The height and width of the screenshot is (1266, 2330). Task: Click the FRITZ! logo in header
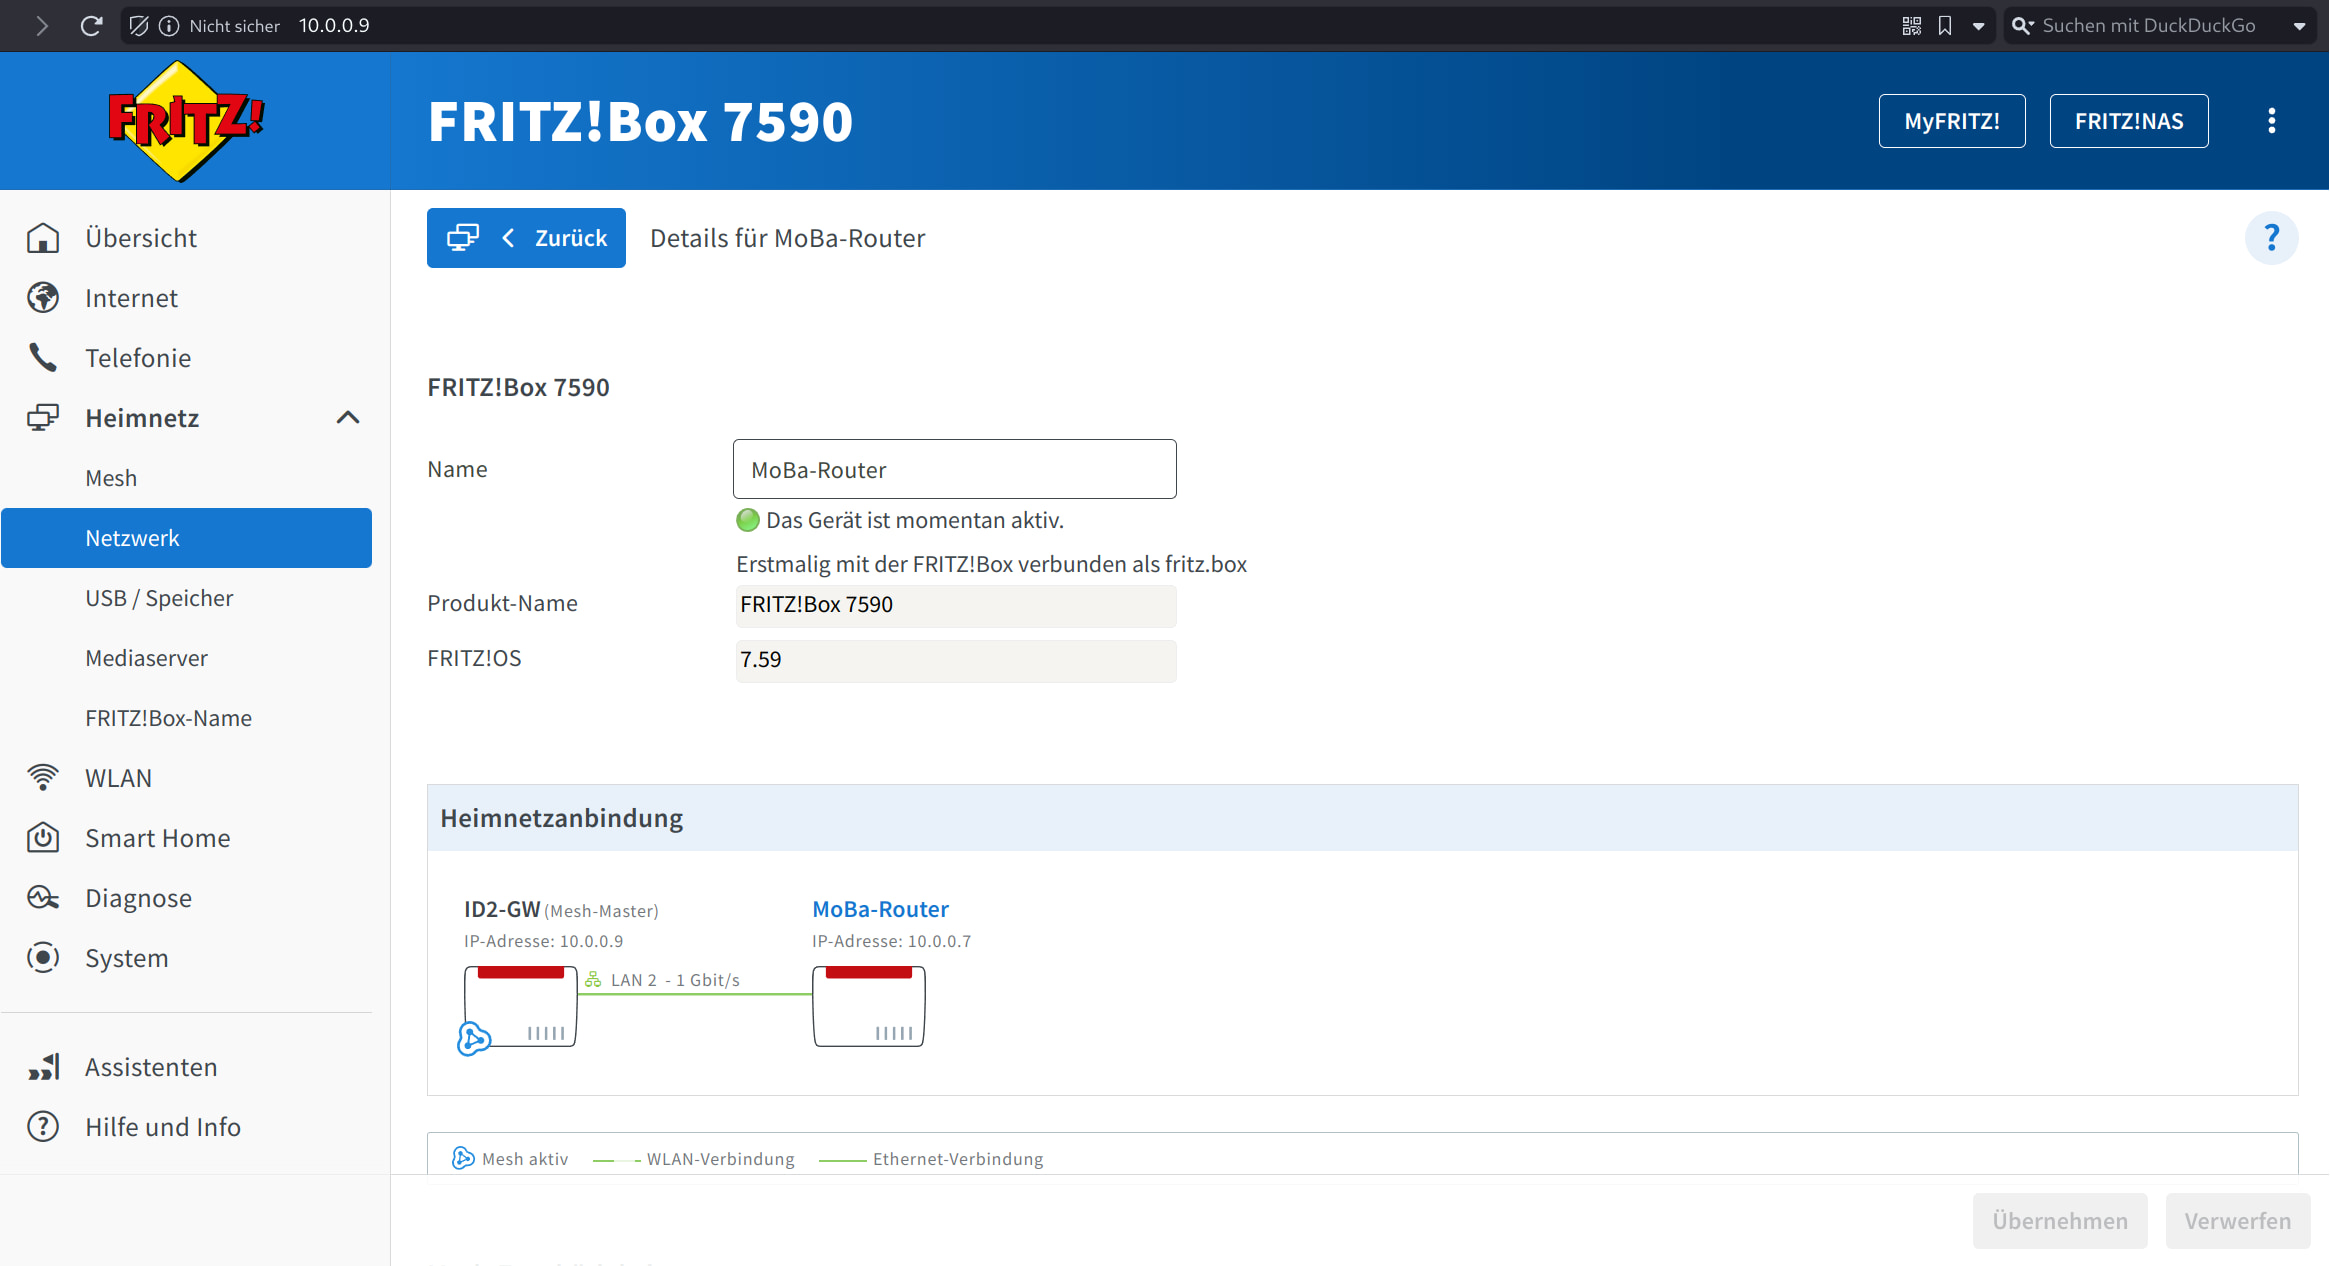point(185,121)
